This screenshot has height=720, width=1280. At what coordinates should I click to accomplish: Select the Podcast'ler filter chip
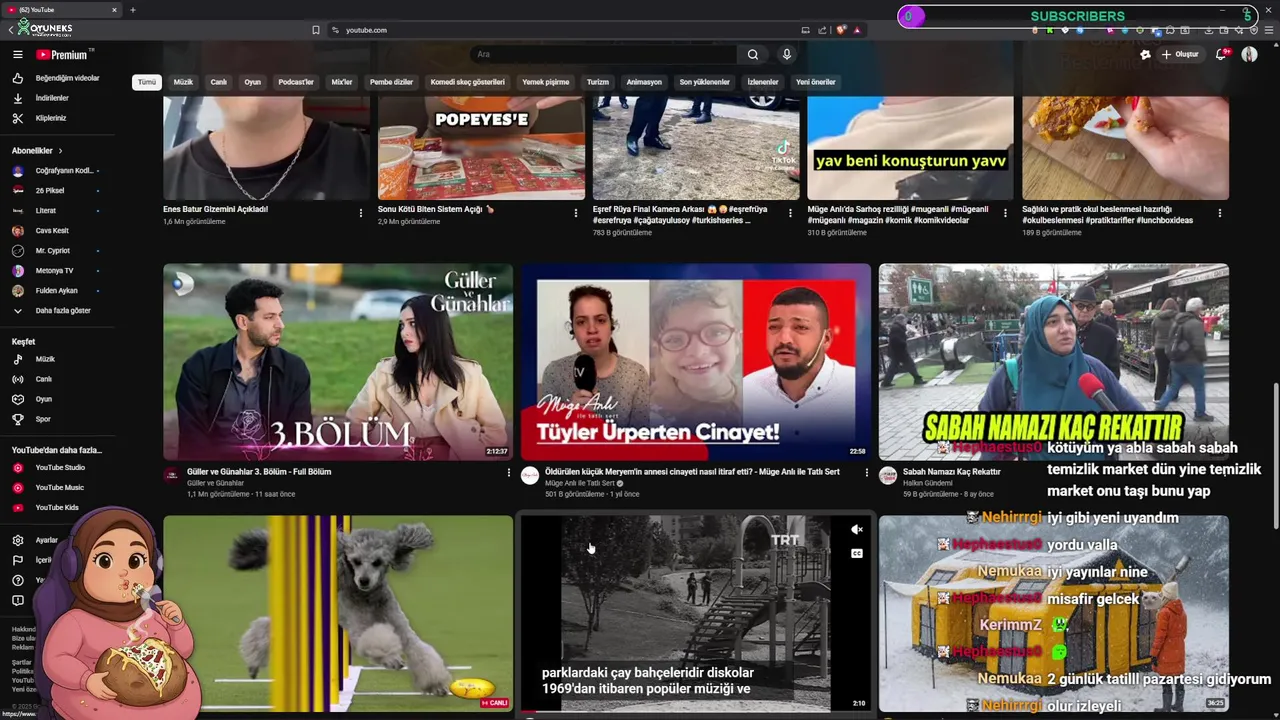pyautogui.click(x=296, y=82)
